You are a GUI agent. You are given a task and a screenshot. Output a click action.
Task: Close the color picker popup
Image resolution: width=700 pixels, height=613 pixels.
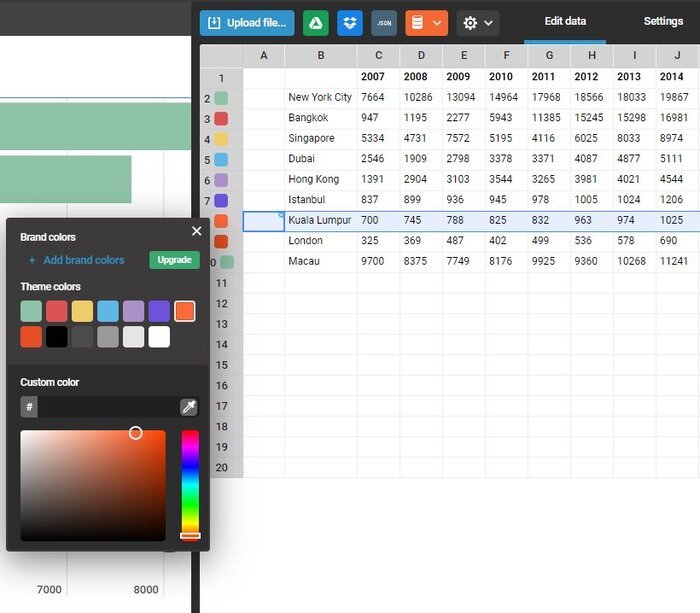click(x=196, y=231)
